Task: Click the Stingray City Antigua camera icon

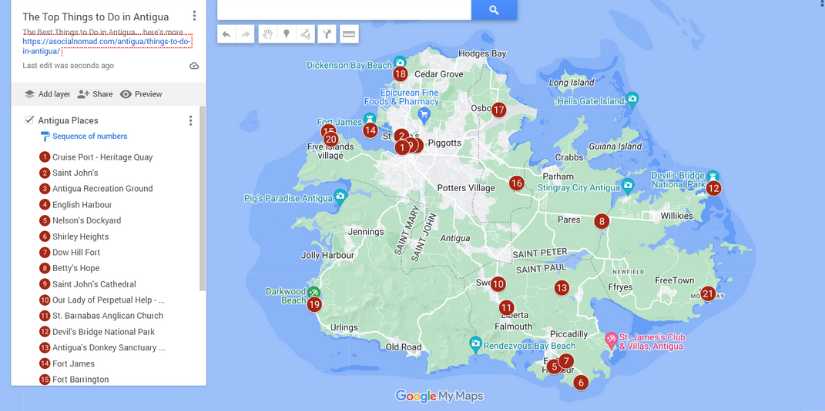Action: 628,185
